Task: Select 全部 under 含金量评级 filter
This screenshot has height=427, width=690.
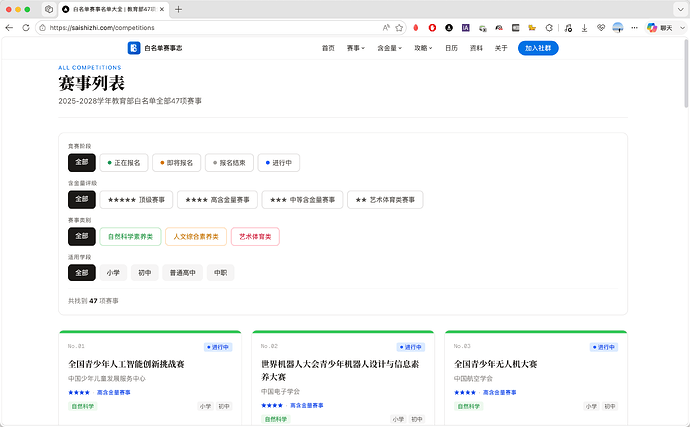Action: [x=82, y=199]
